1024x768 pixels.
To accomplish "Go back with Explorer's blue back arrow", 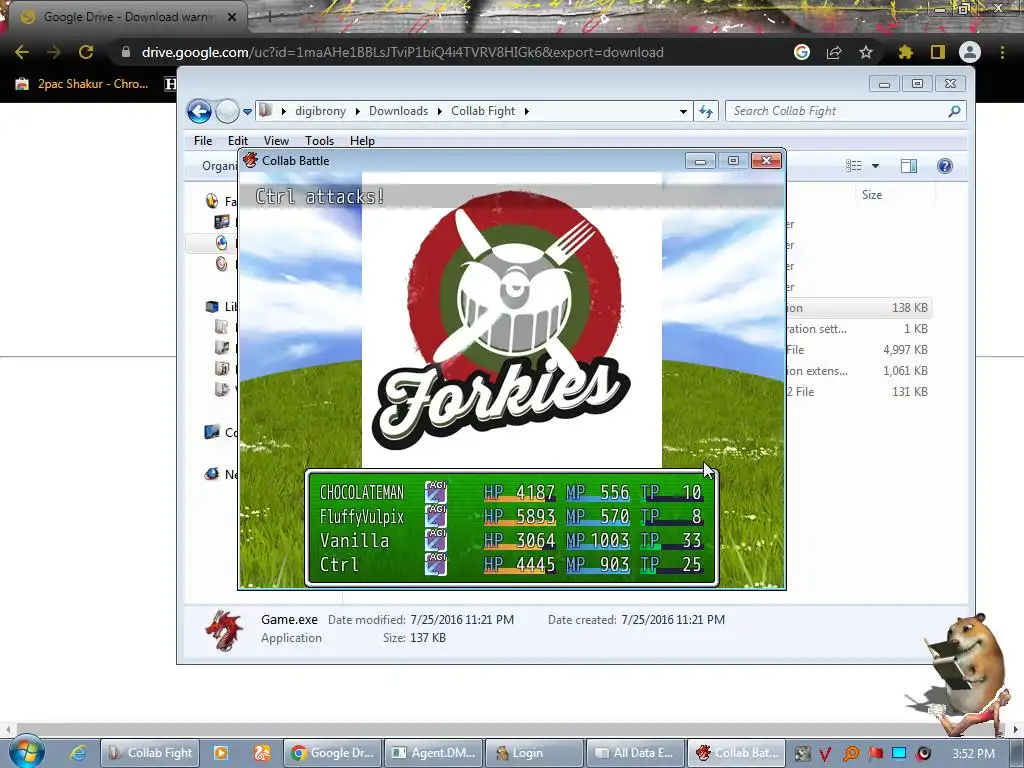I will [x=199, y=112].
